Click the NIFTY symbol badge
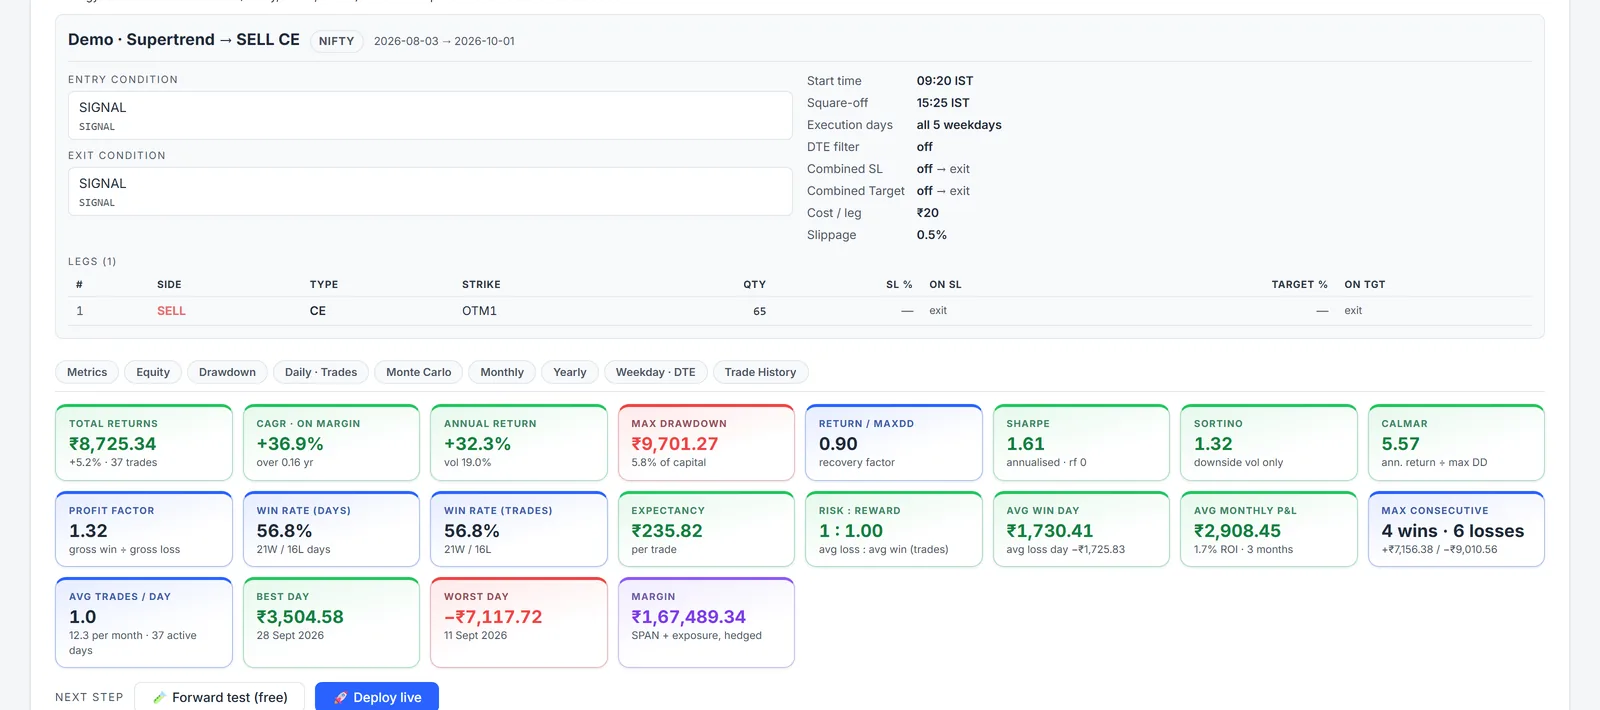 (x=337, y=41)
